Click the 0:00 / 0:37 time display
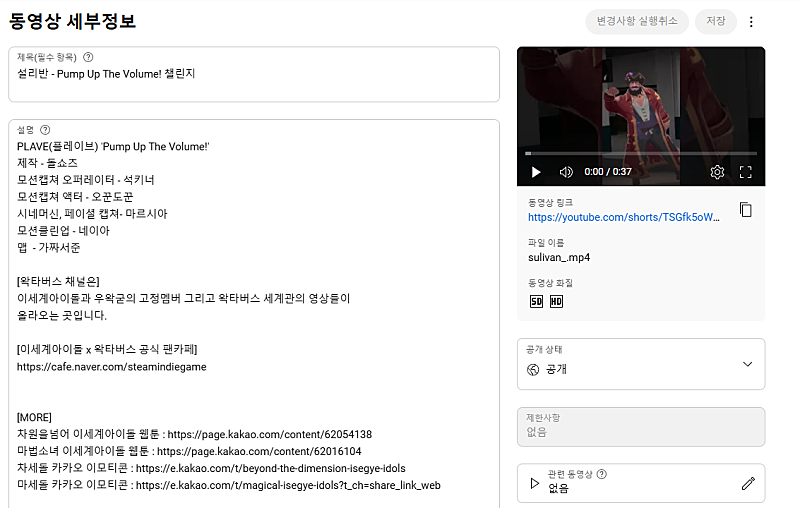Viewport: 800px width, 508px height. (608, 172)
